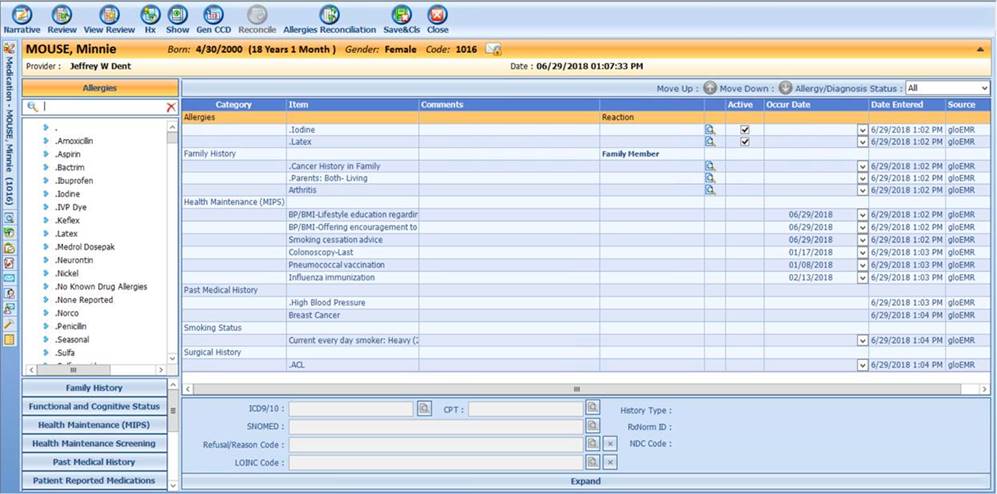
Task: Open the Allergy/Diagnosis Status dropdown
Action: (947, 88)
